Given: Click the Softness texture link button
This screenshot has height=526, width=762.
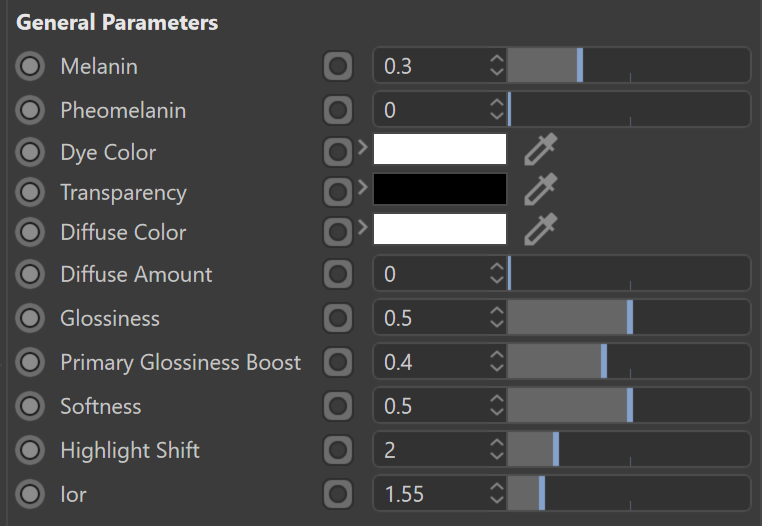Looking at the screenshot, I should pos(338,406).
